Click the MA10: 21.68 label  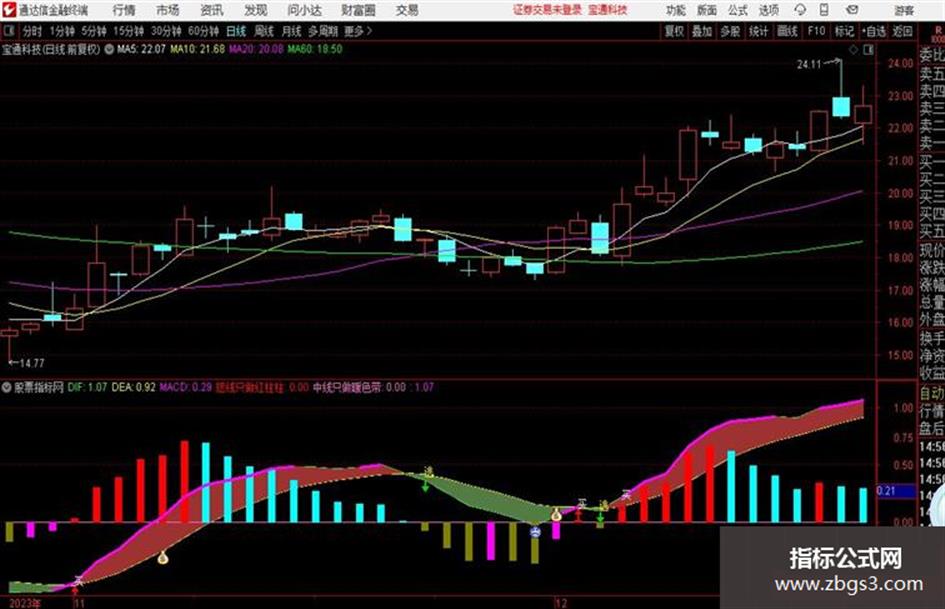(198, 49)
